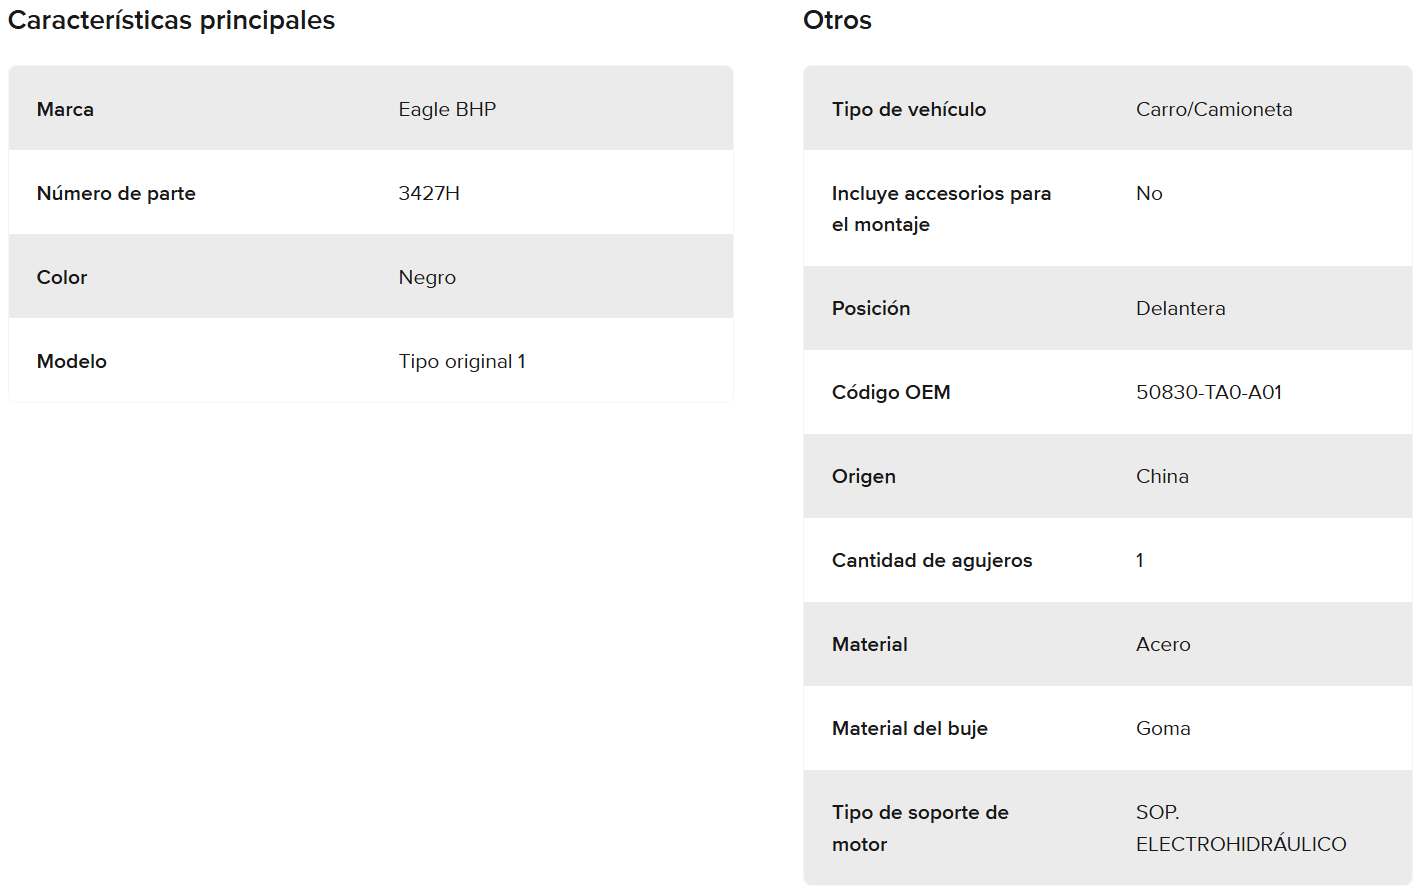This screenshot has width=1417, height=893.
Task: Click the Número de parte label
Action: coord(116,193)
